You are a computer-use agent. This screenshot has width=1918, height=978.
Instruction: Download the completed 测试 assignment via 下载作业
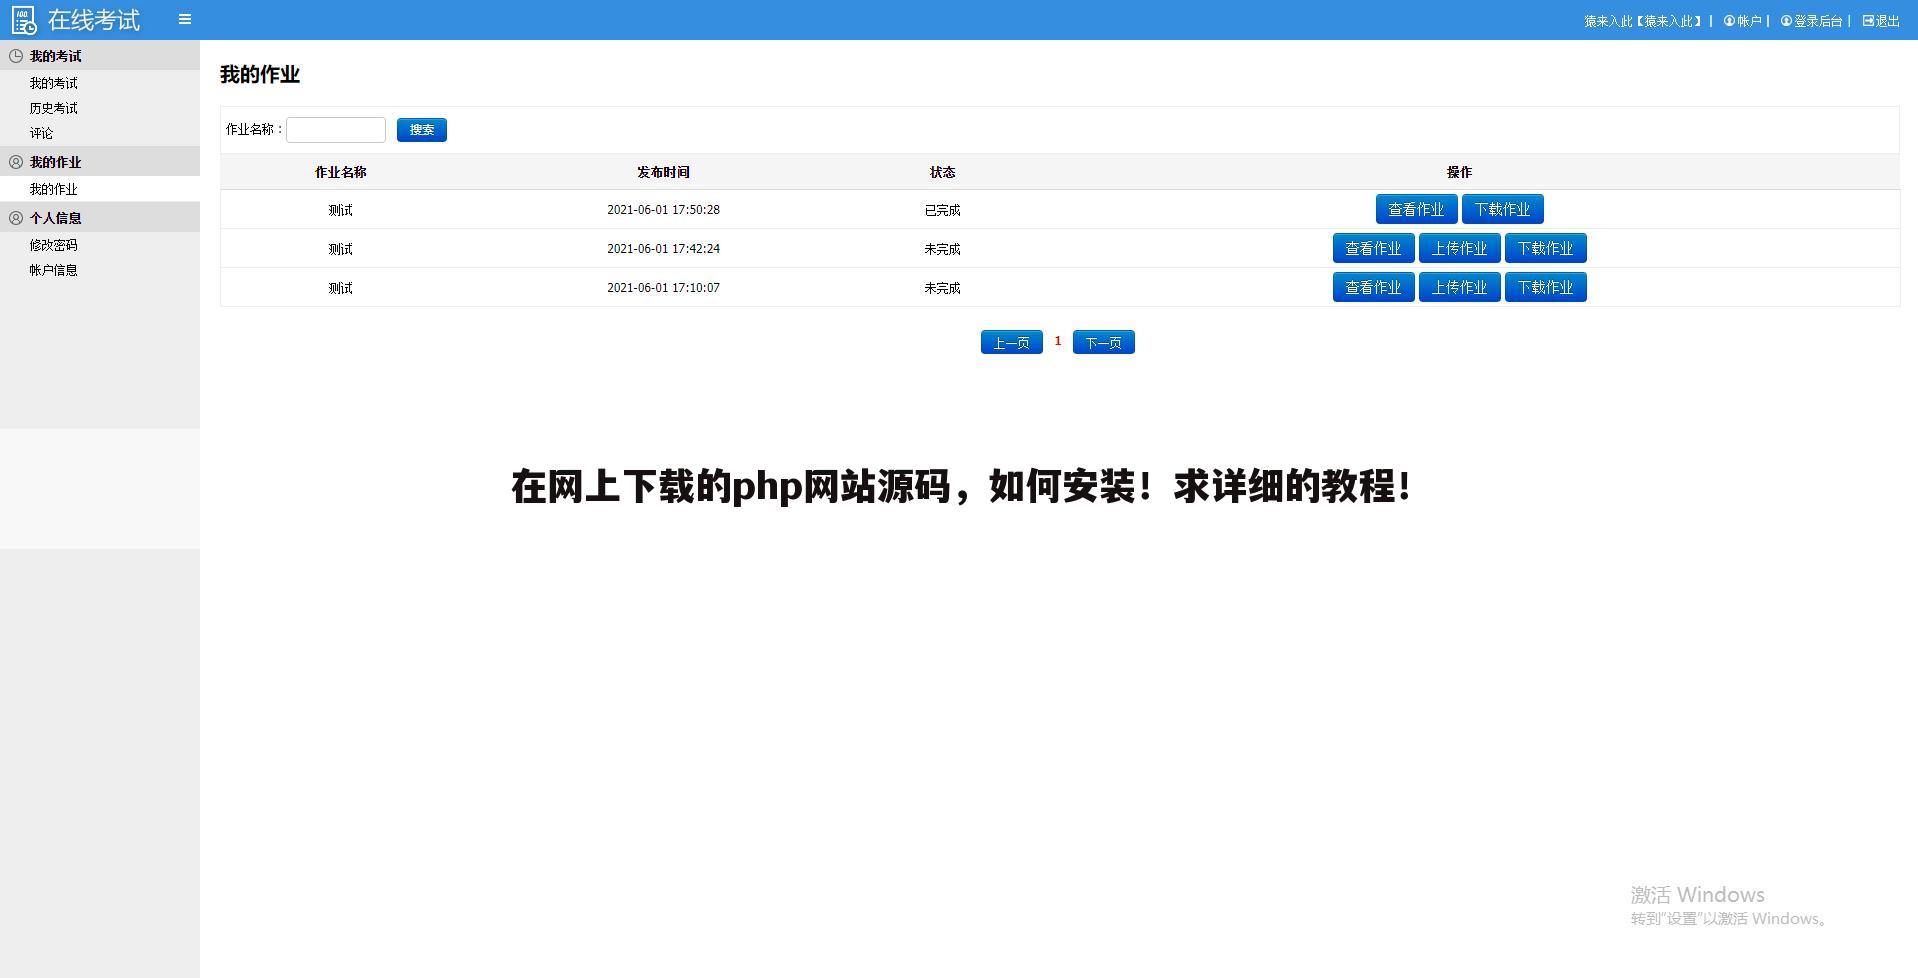(1503, 209)
